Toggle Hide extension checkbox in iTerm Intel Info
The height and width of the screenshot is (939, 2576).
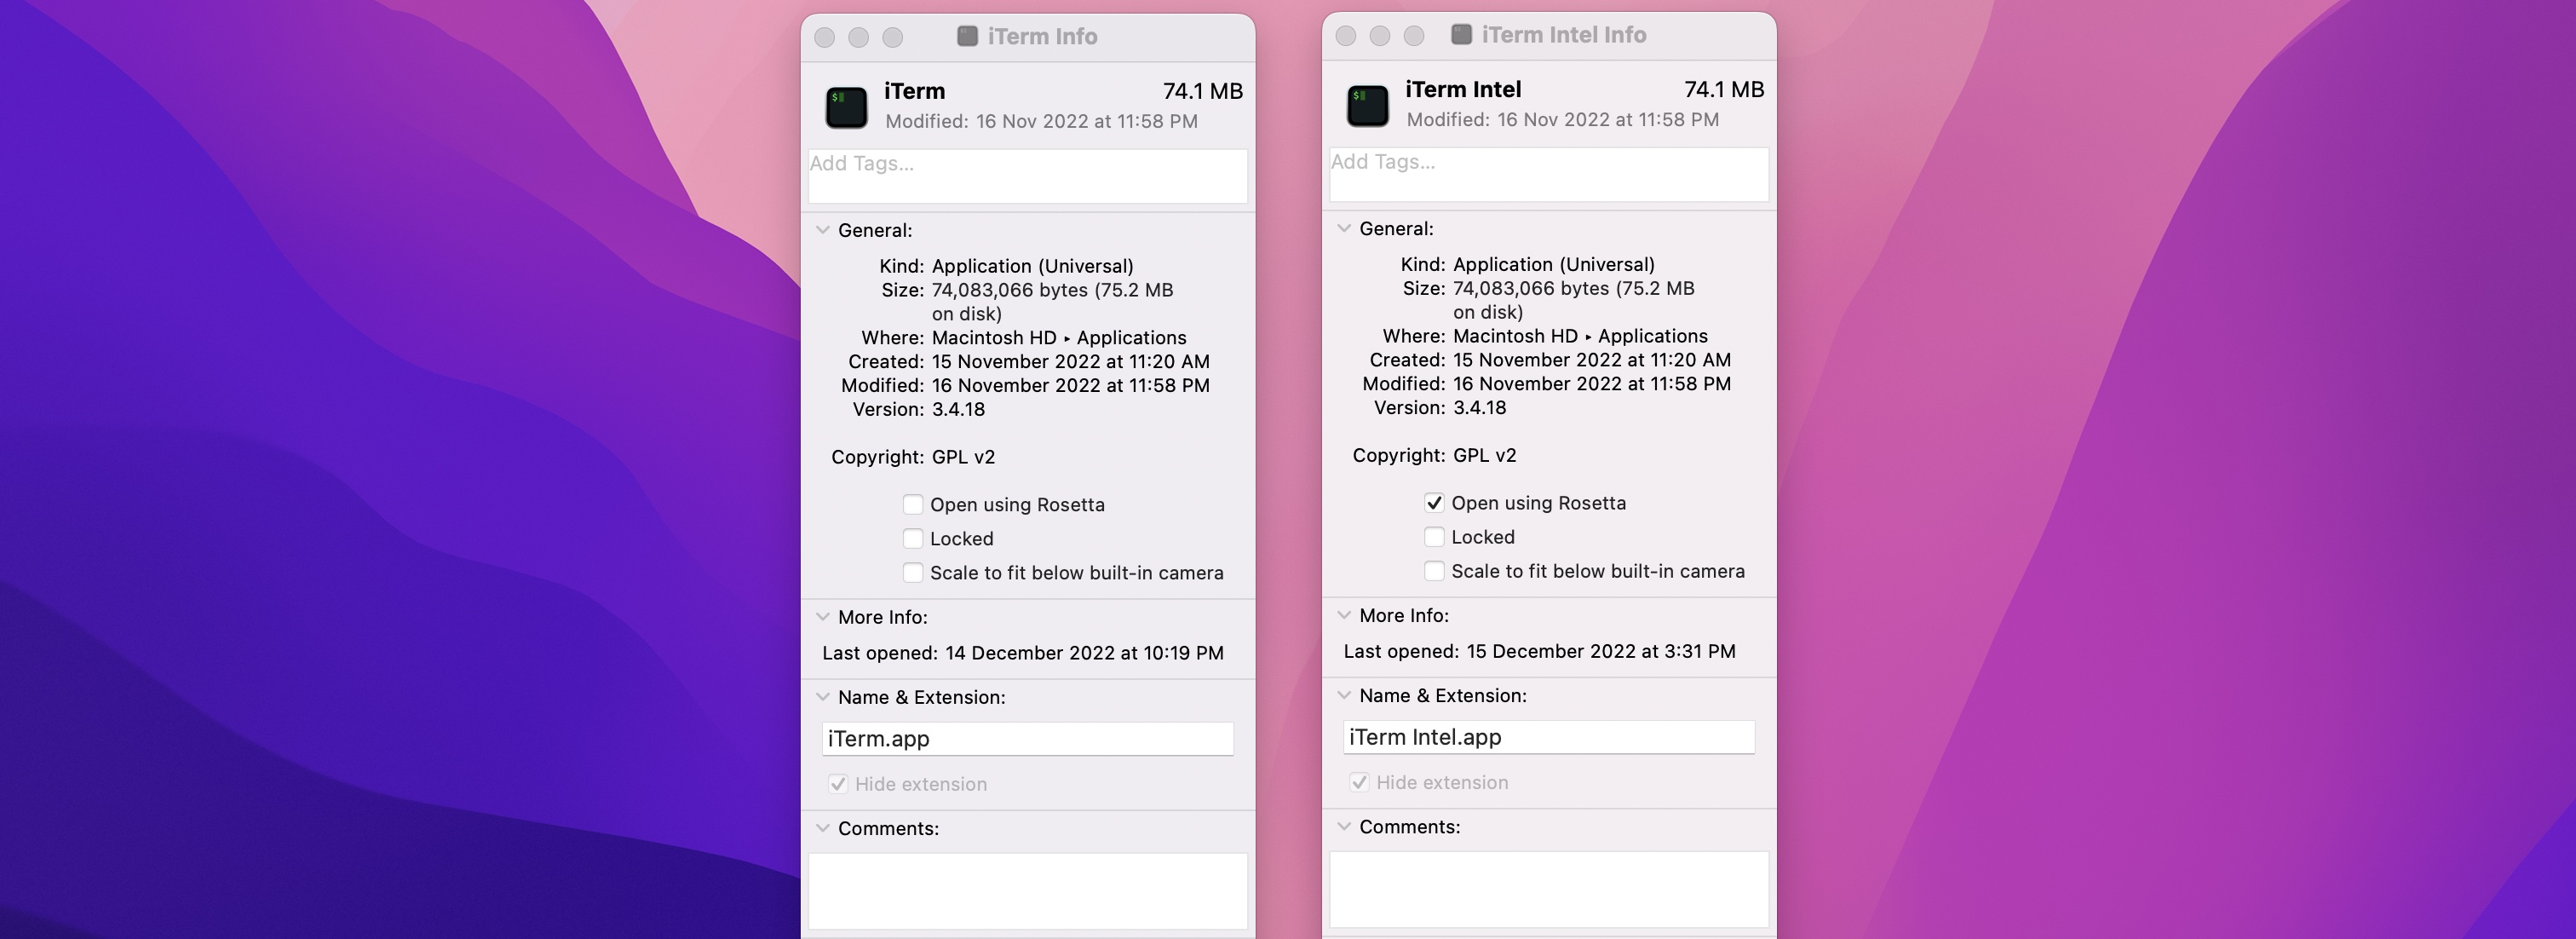(1359, 782)
